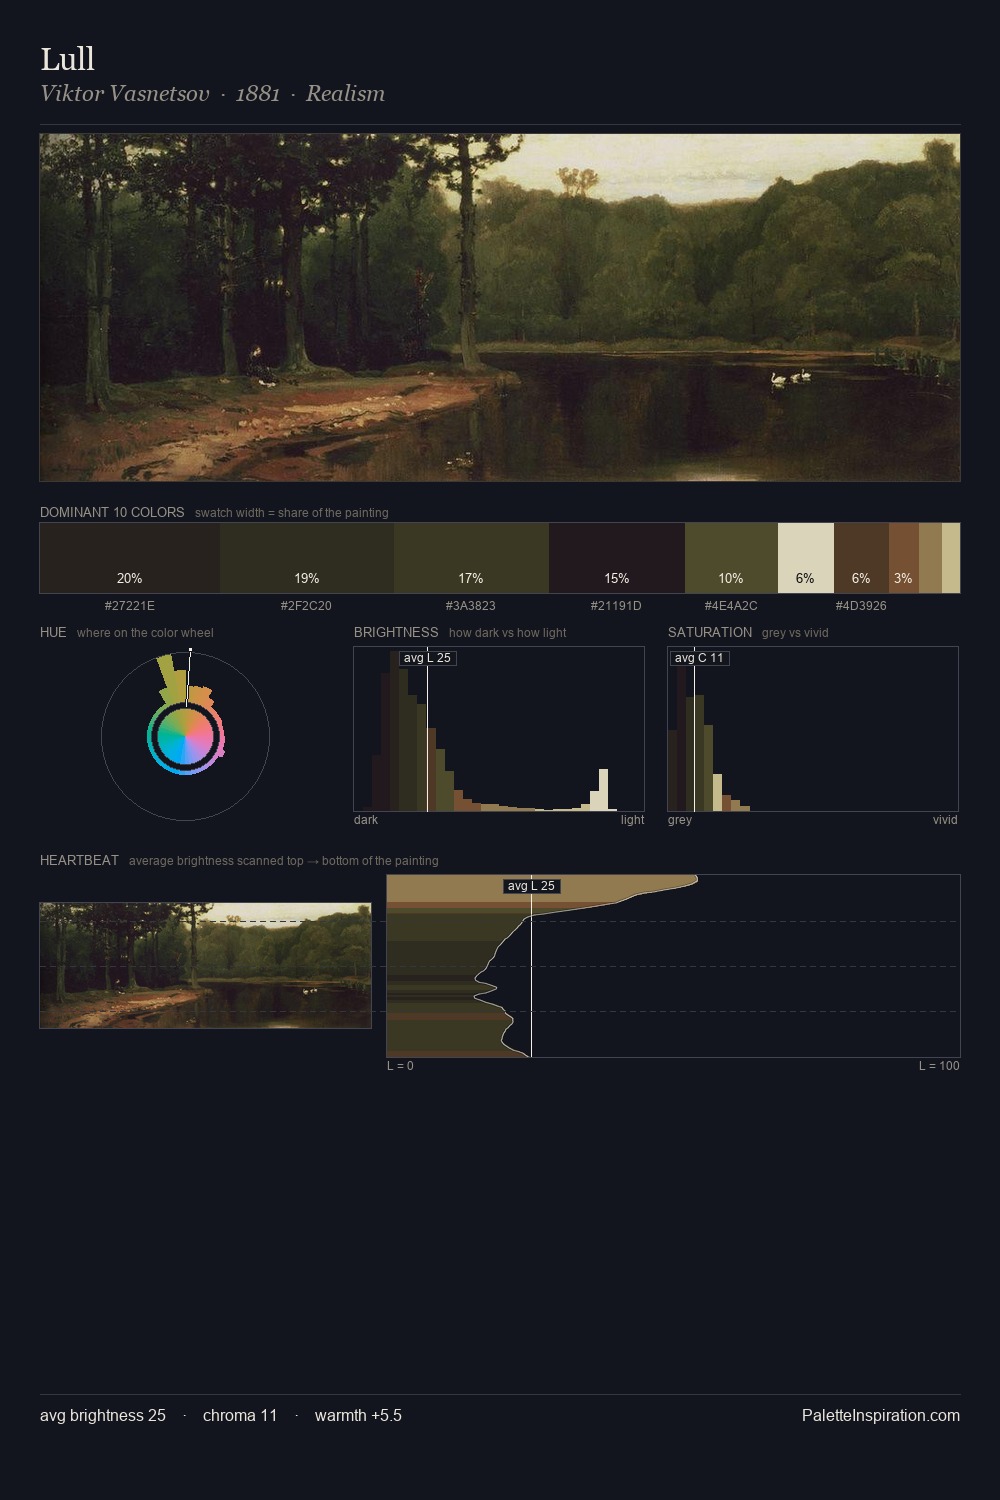Click the HEARTBEAT section heading

click(79, 860)
